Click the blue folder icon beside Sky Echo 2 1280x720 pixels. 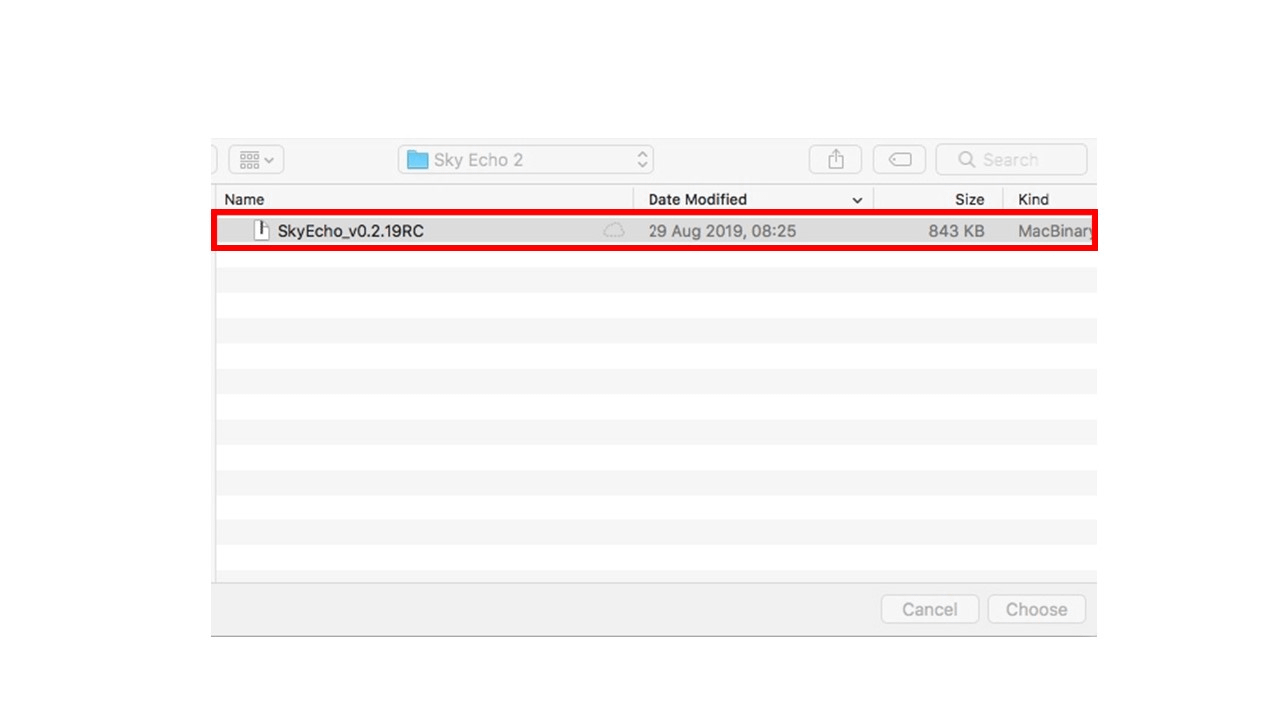point(417,160)
